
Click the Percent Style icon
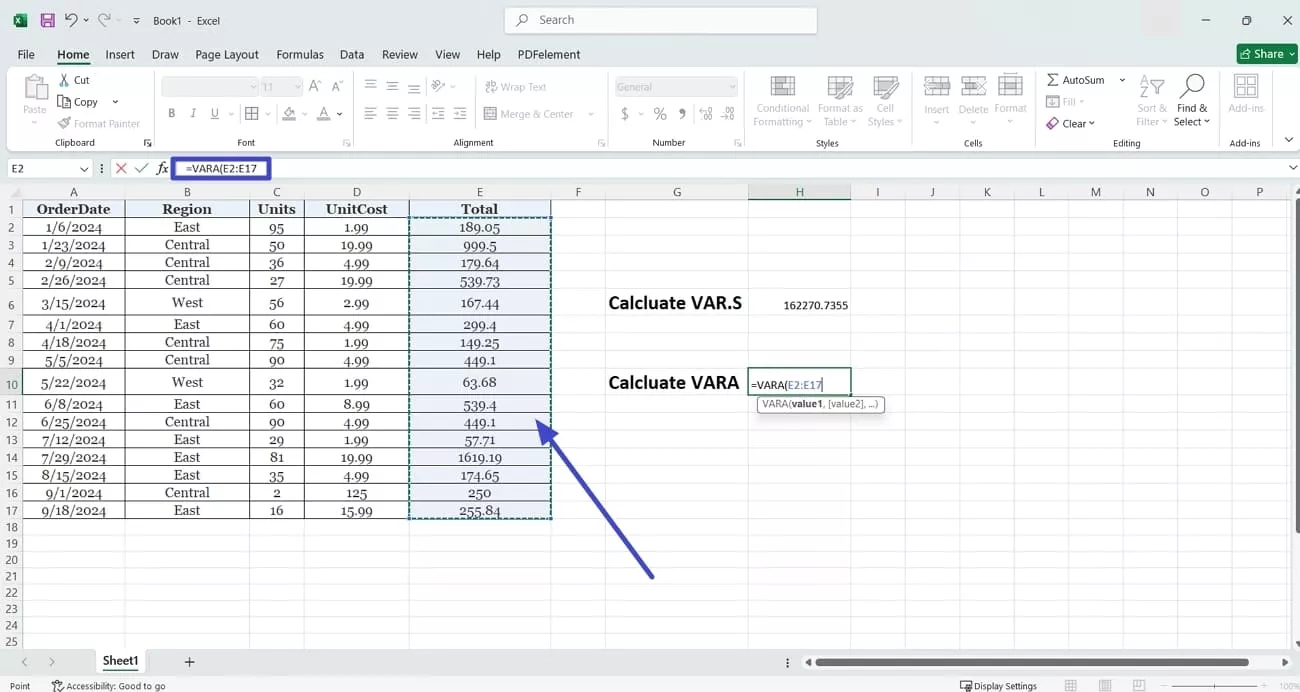coord(659,114)
